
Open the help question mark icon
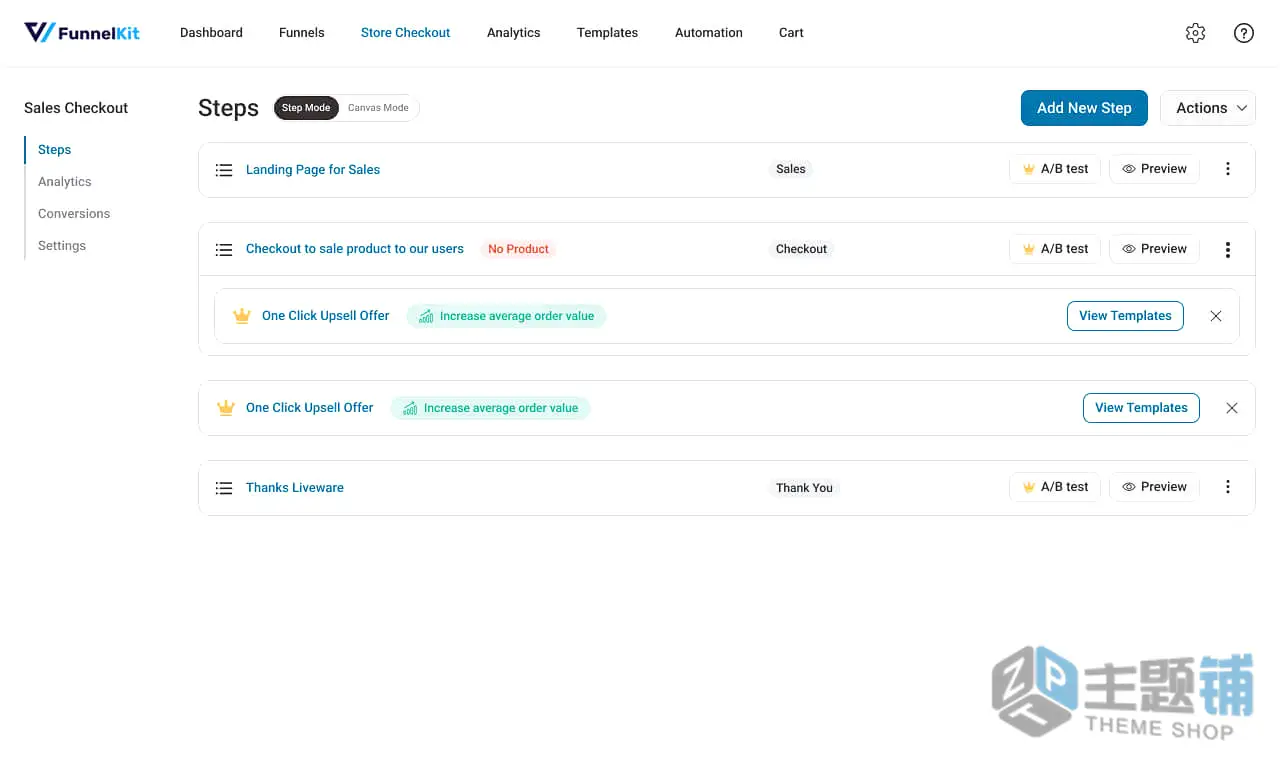[x=1244, y=33]
